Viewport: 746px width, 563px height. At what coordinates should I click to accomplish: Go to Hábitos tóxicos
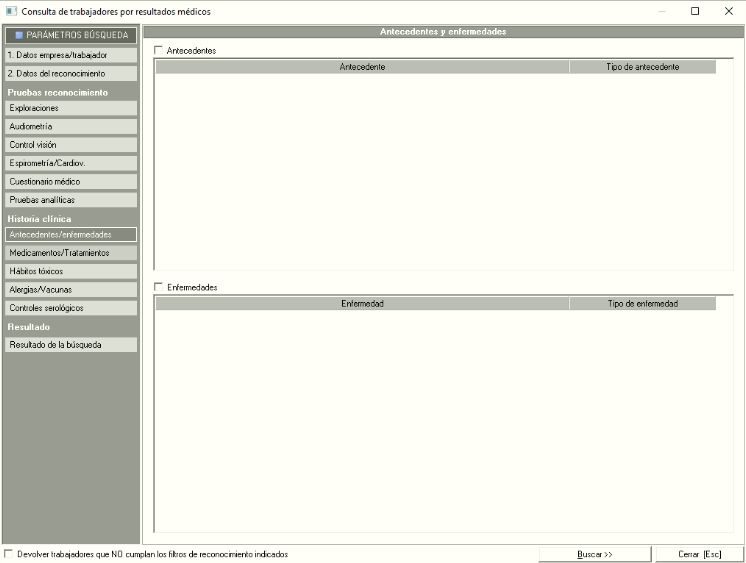tap(70, 271)
